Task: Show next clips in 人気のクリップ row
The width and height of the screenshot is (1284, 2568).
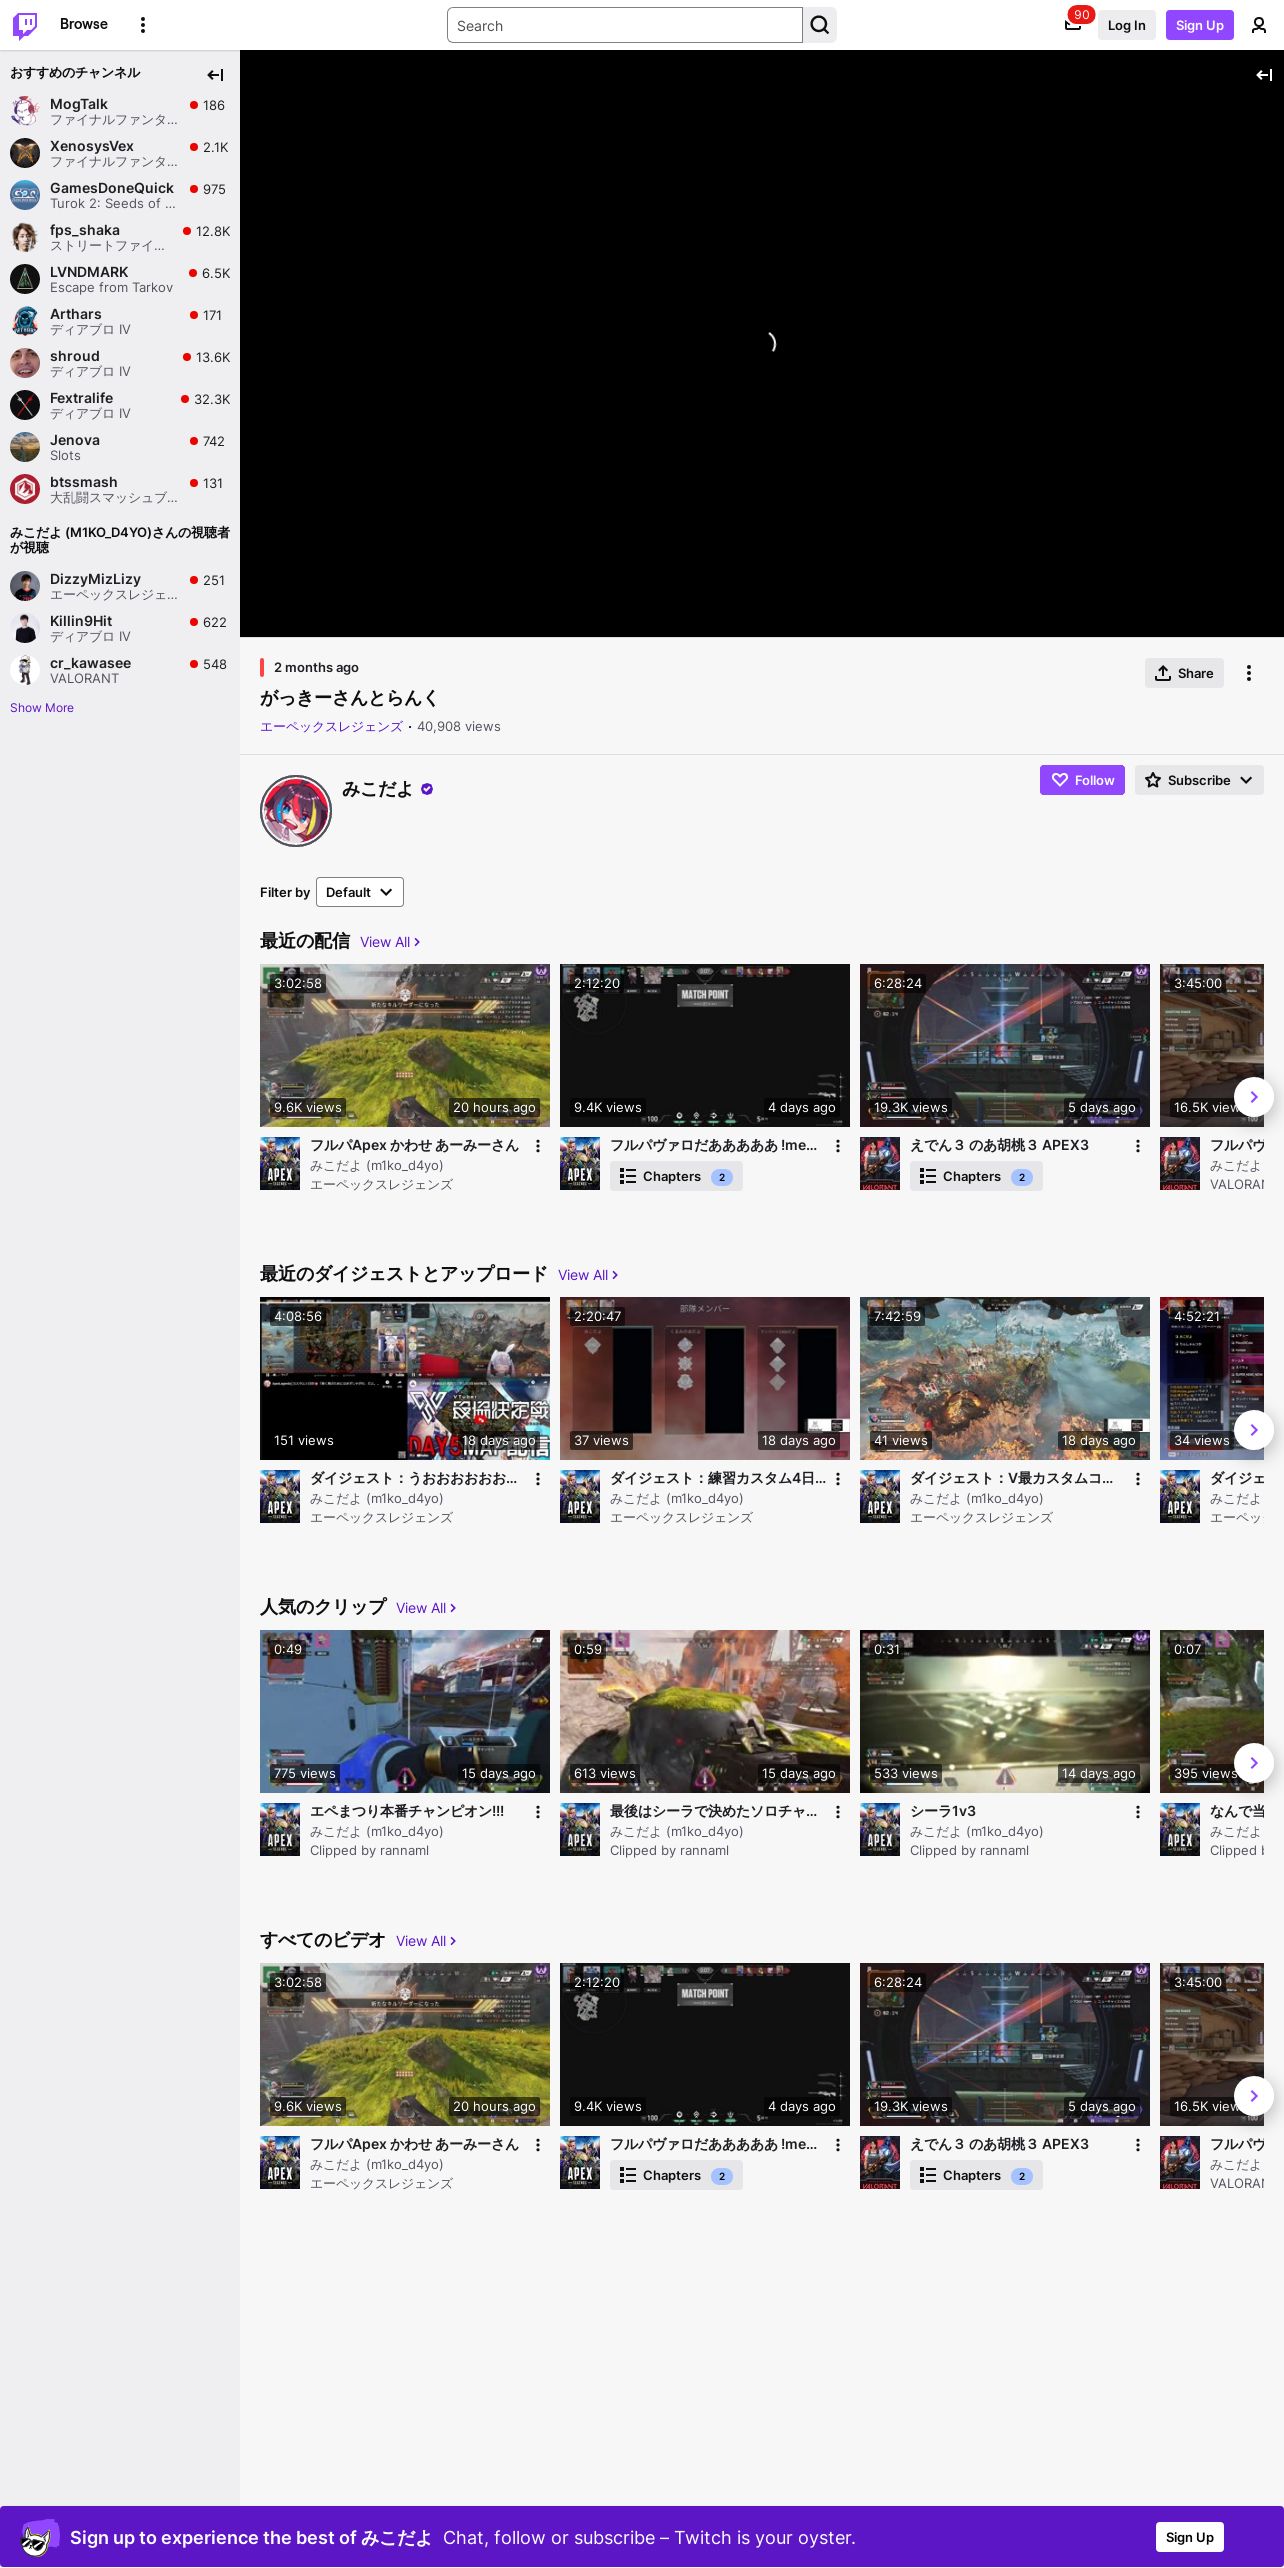Action: 1254,1763
